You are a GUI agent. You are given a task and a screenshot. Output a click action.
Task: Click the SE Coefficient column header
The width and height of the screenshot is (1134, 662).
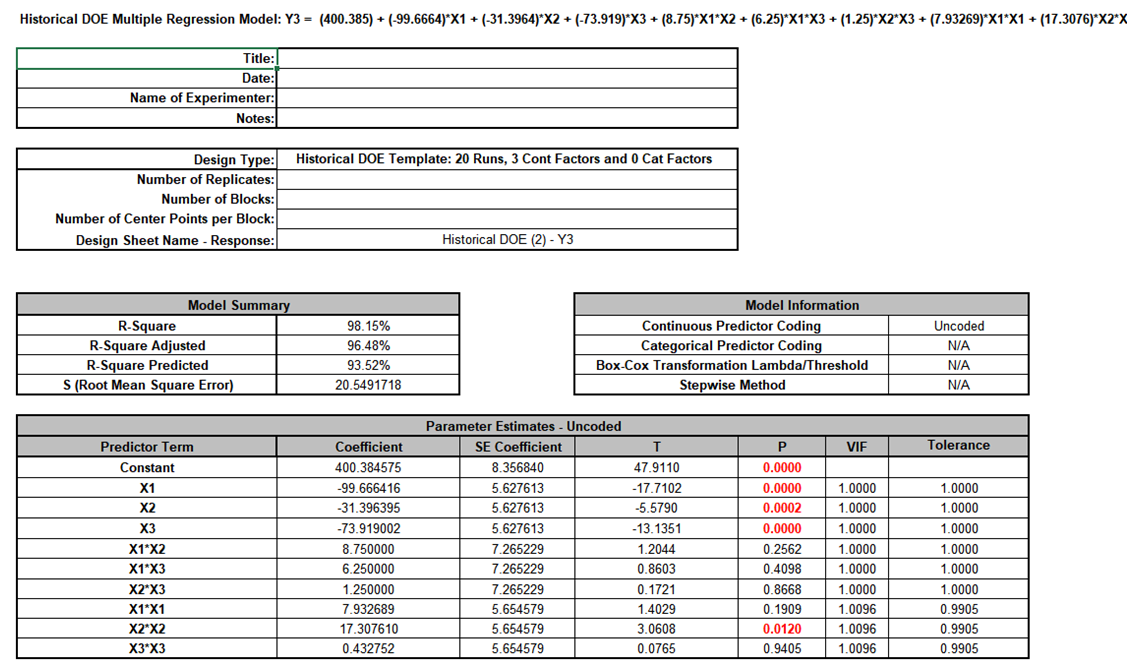514,447
